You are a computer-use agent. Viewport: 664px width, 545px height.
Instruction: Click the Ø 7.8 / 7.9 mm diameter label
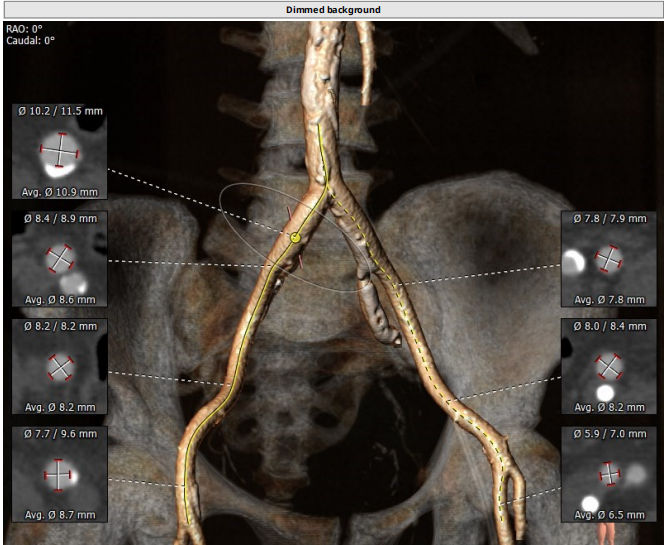click(608, 218)
